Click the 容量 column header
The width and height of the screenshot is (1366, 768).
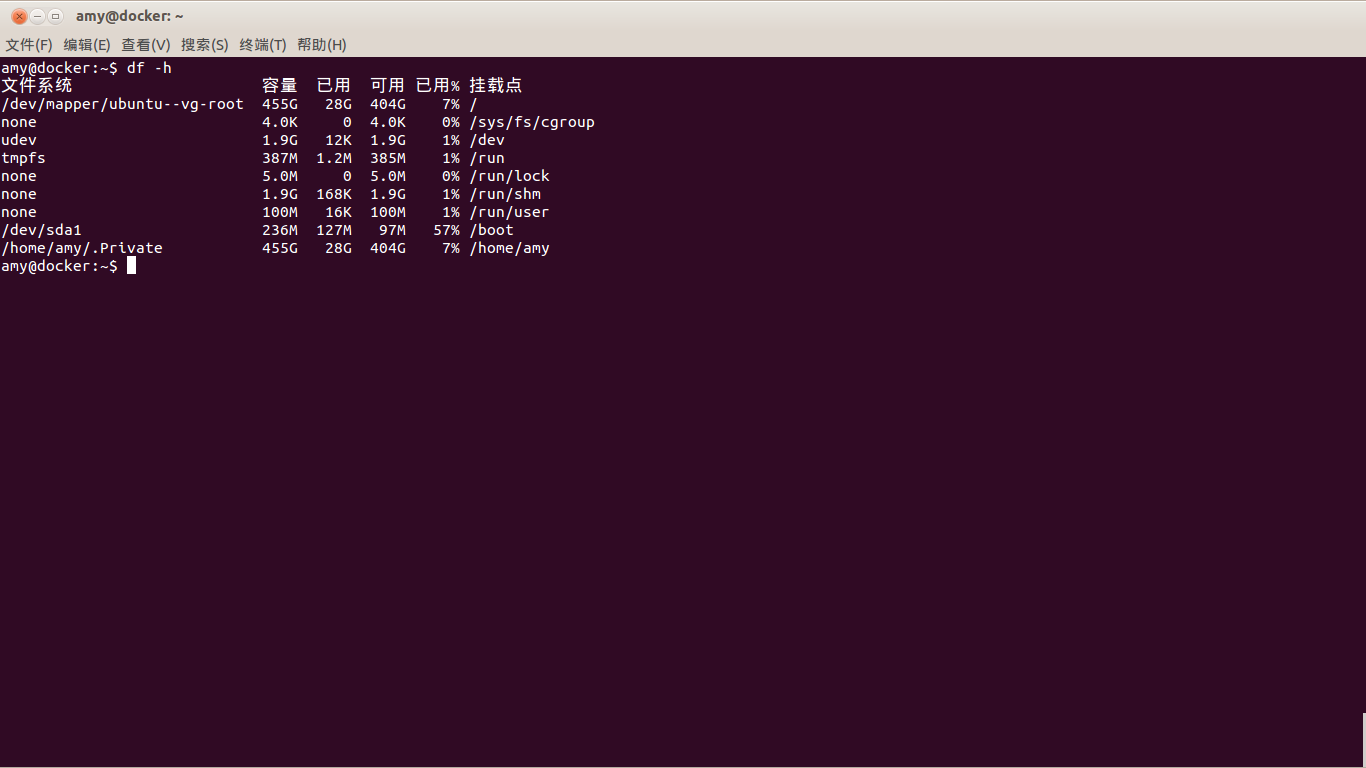[280, 86]
